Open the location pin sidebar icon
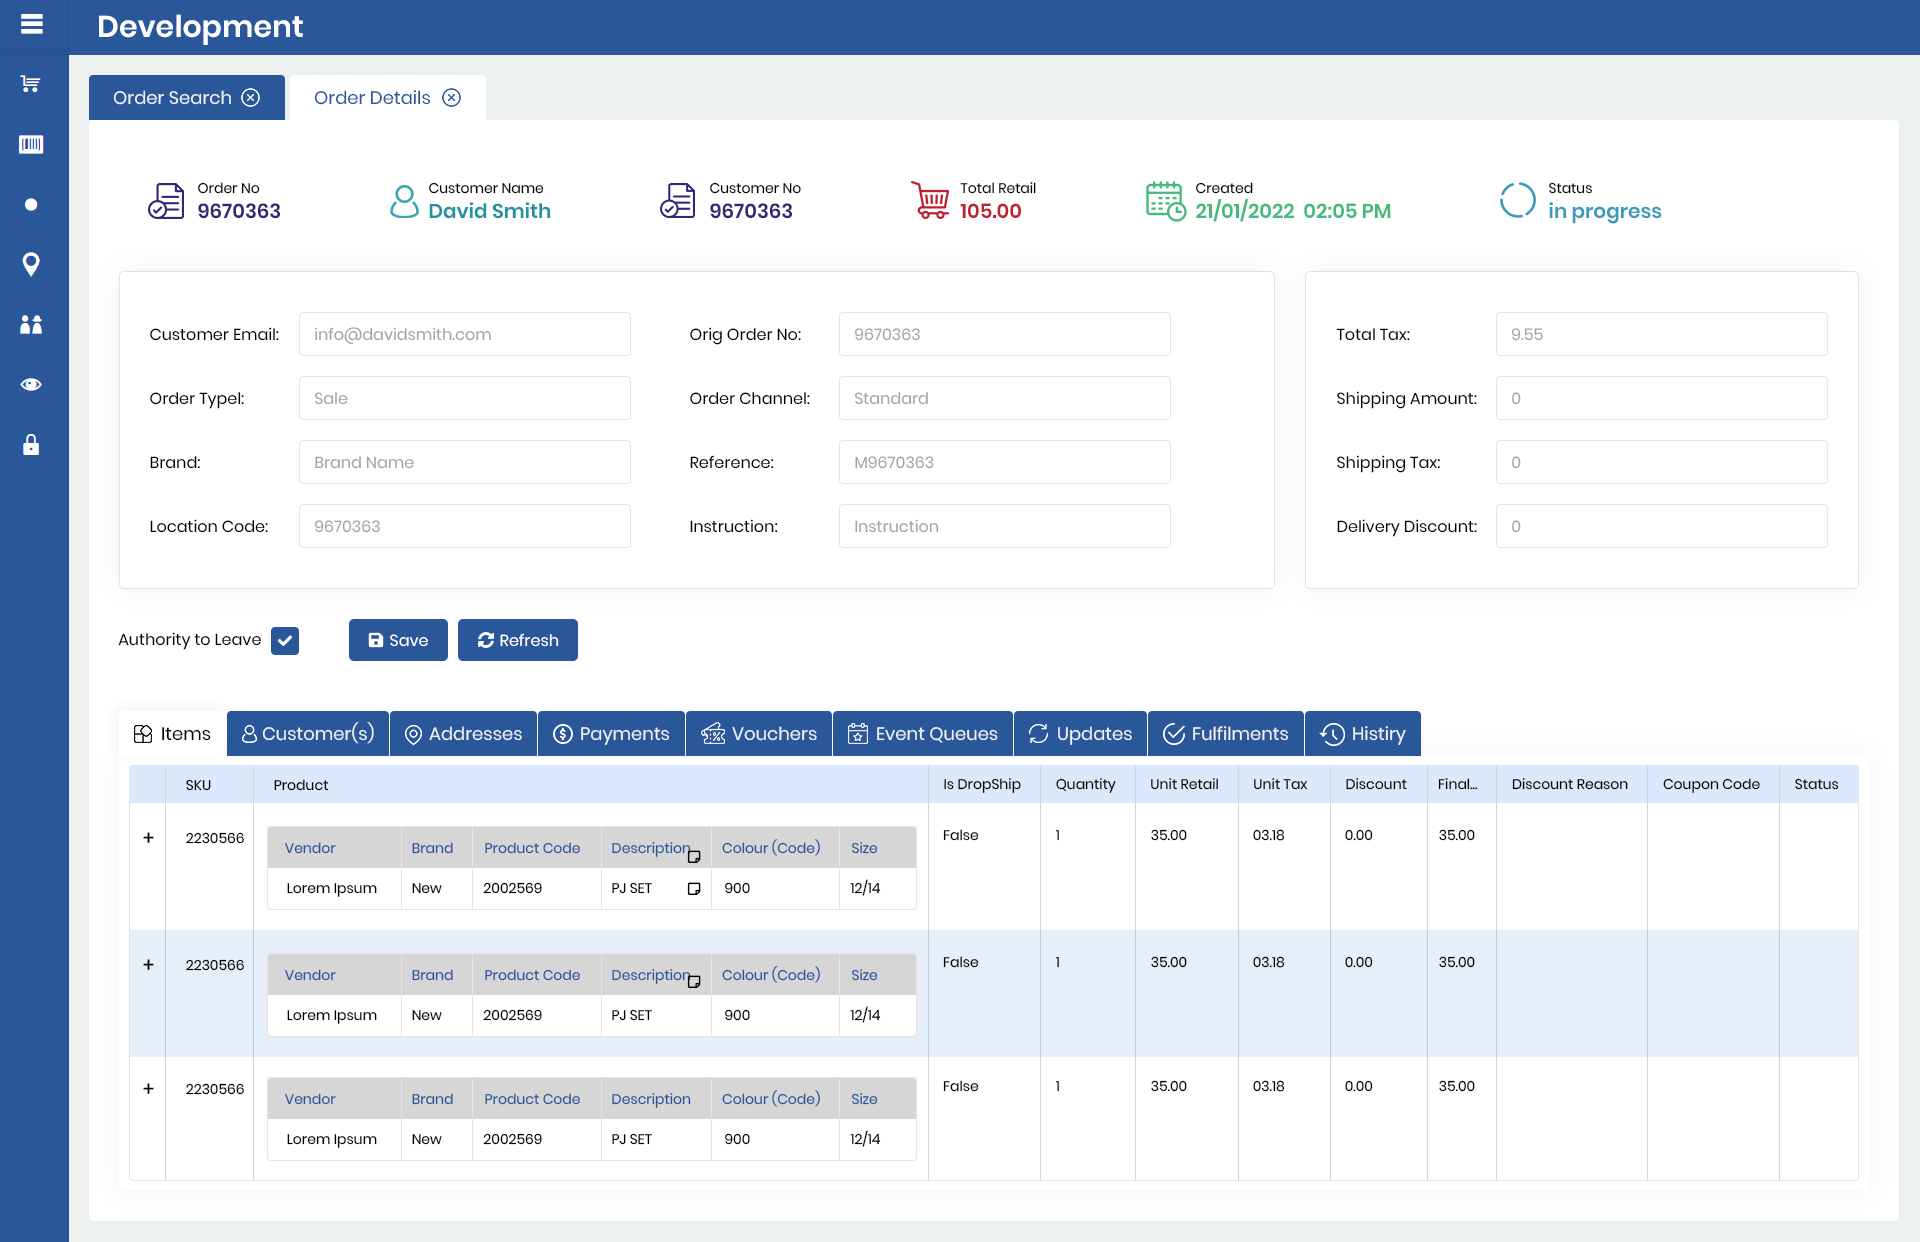 tap(31, 264)
